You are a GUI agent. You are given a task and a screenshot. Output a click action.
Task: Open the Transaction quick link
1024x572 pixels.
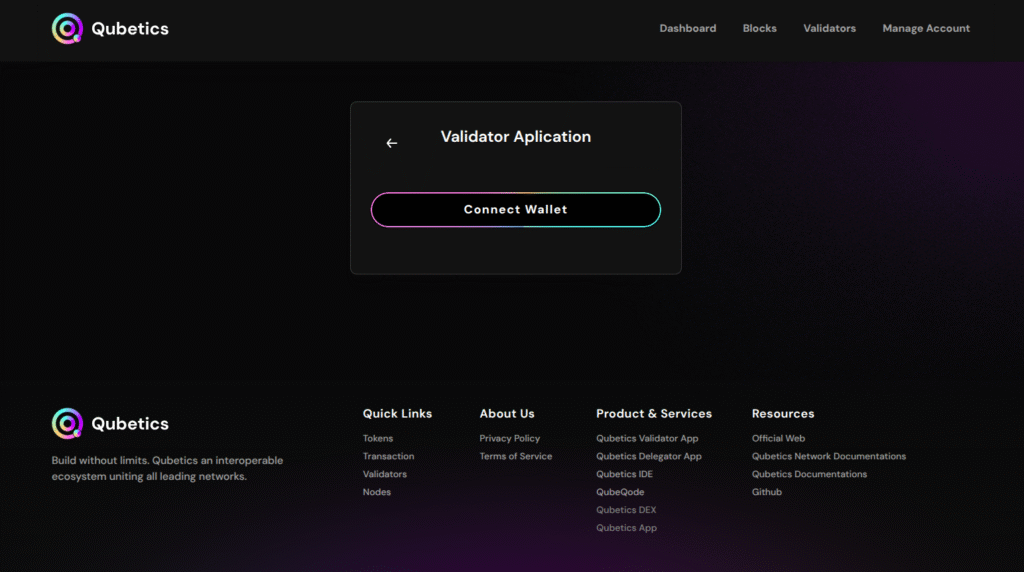point(389,456)
